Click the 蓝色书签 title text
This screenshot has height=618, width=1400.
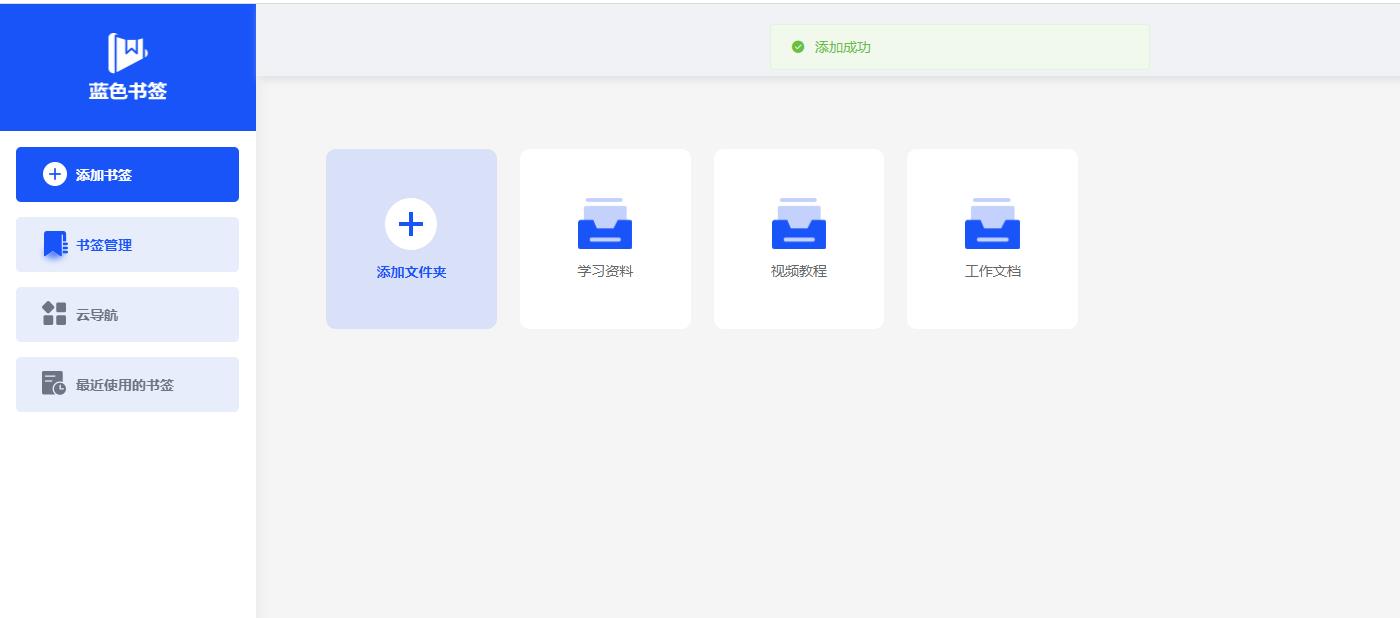(127, 91)
